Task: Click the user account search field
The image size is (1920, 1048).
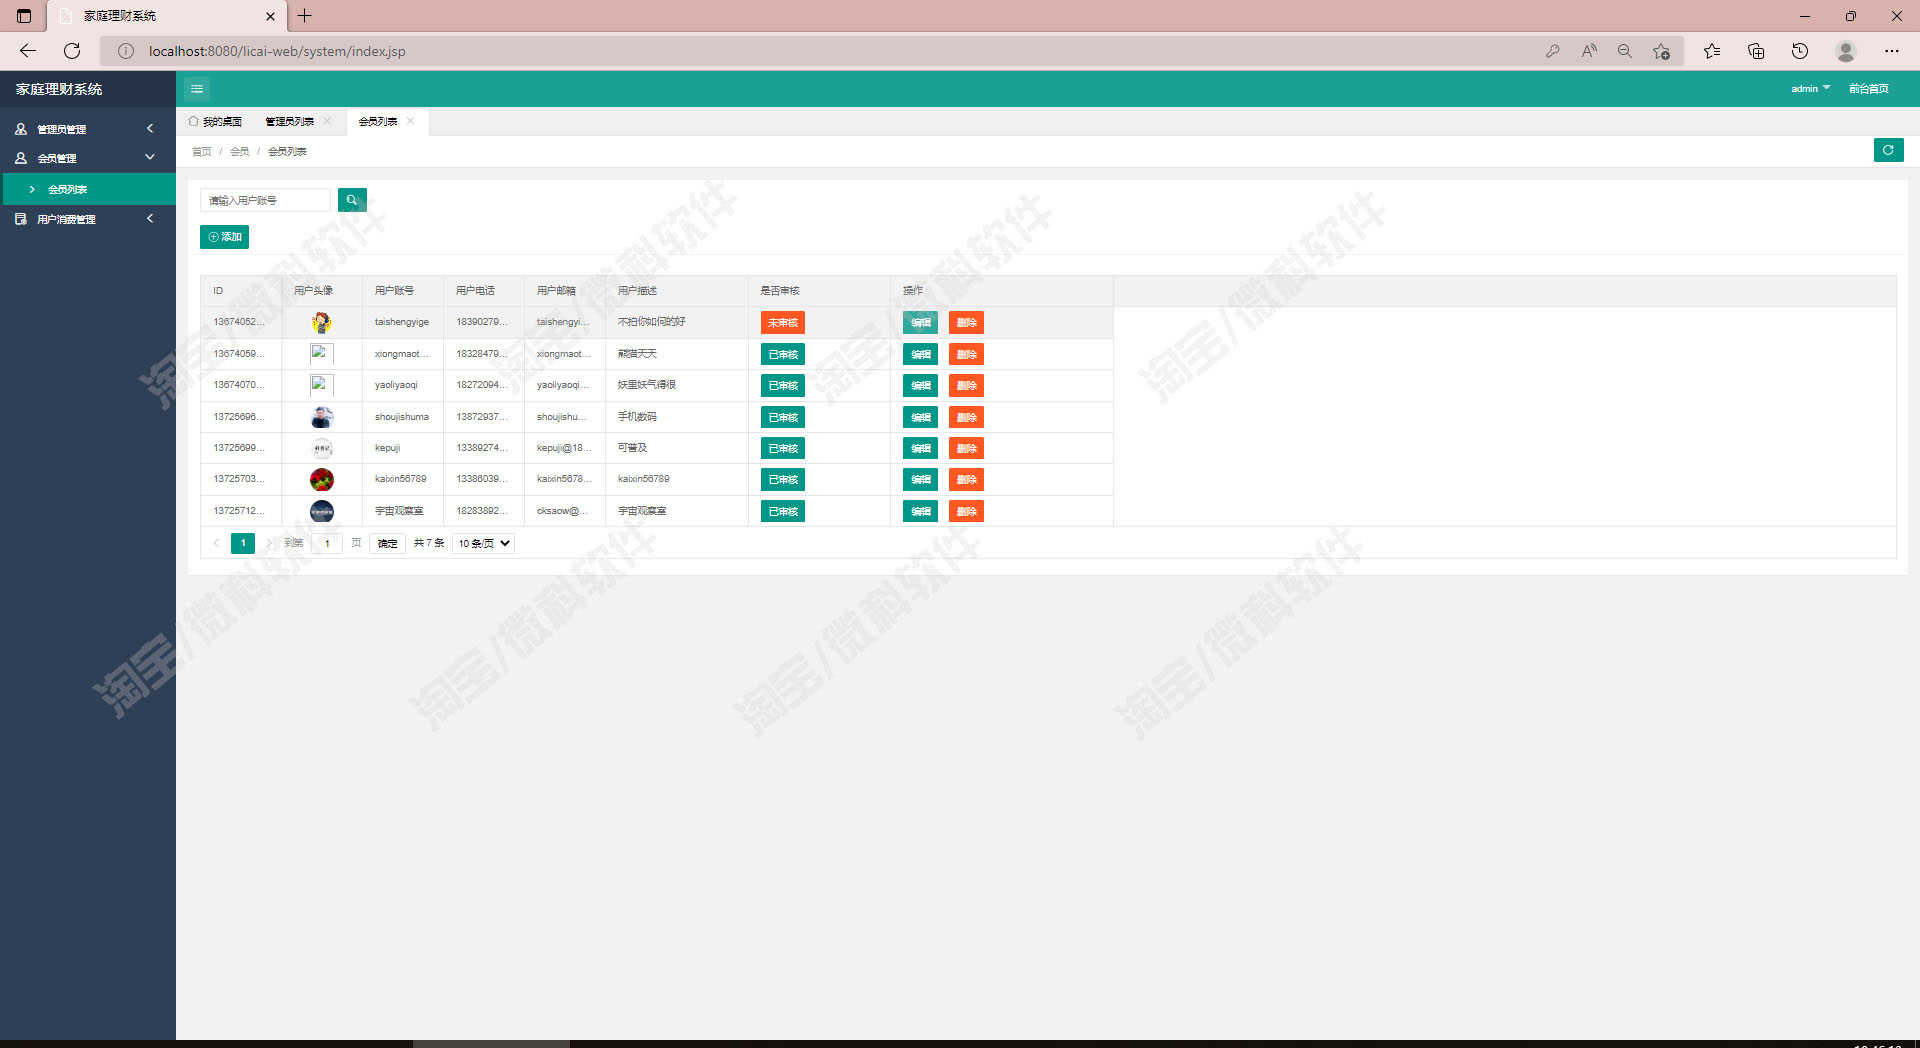Action: click(x=265, y=200)
